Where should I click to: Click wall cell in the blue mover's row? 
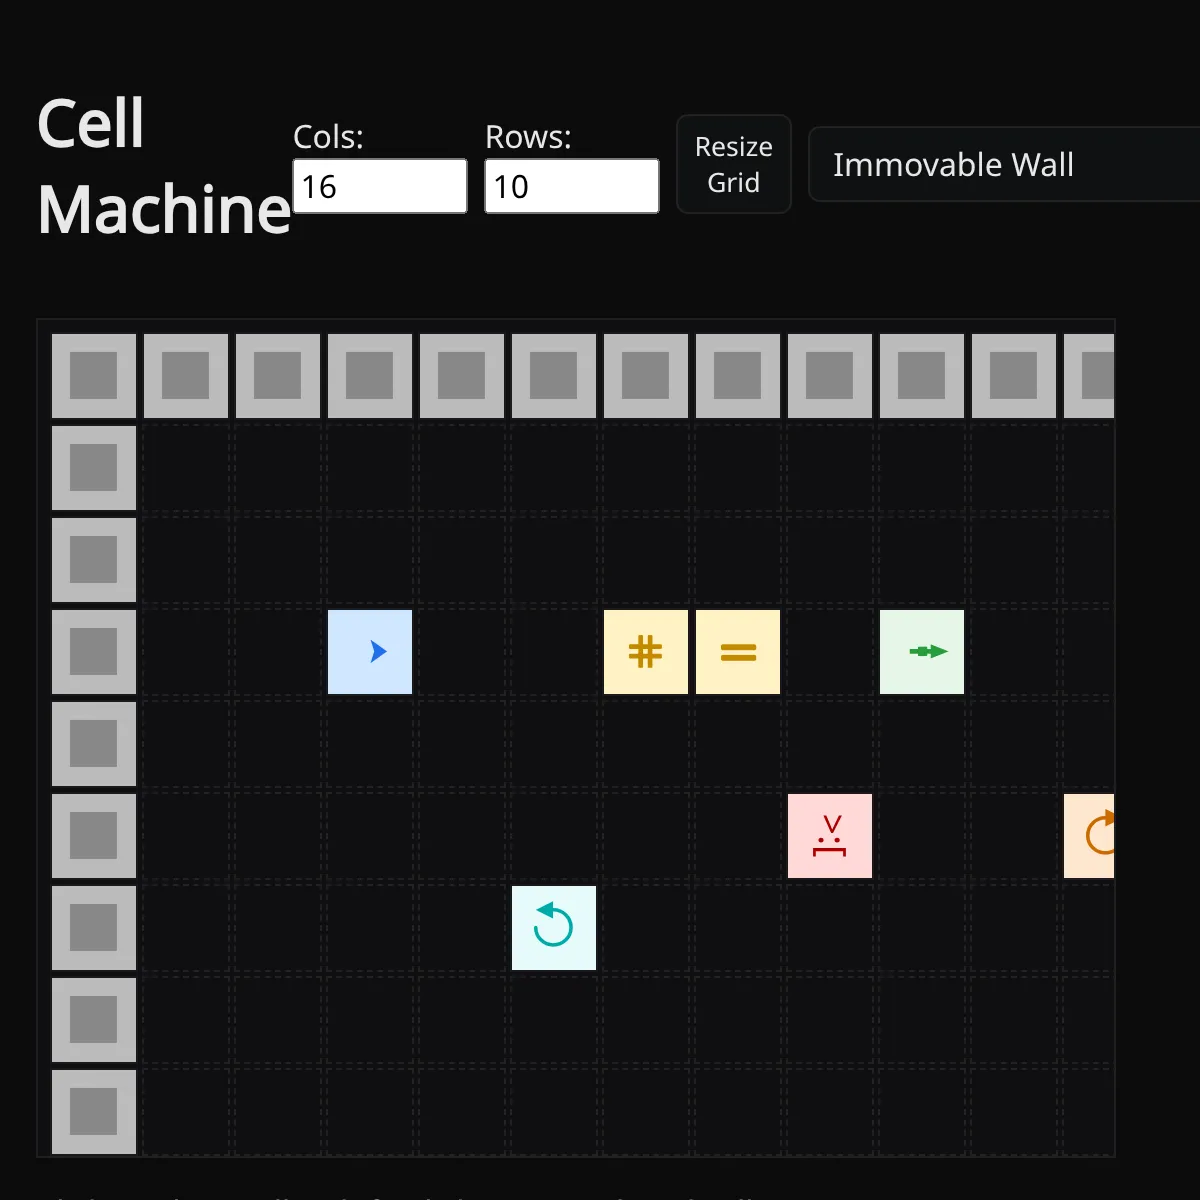[x=94, y=652]
